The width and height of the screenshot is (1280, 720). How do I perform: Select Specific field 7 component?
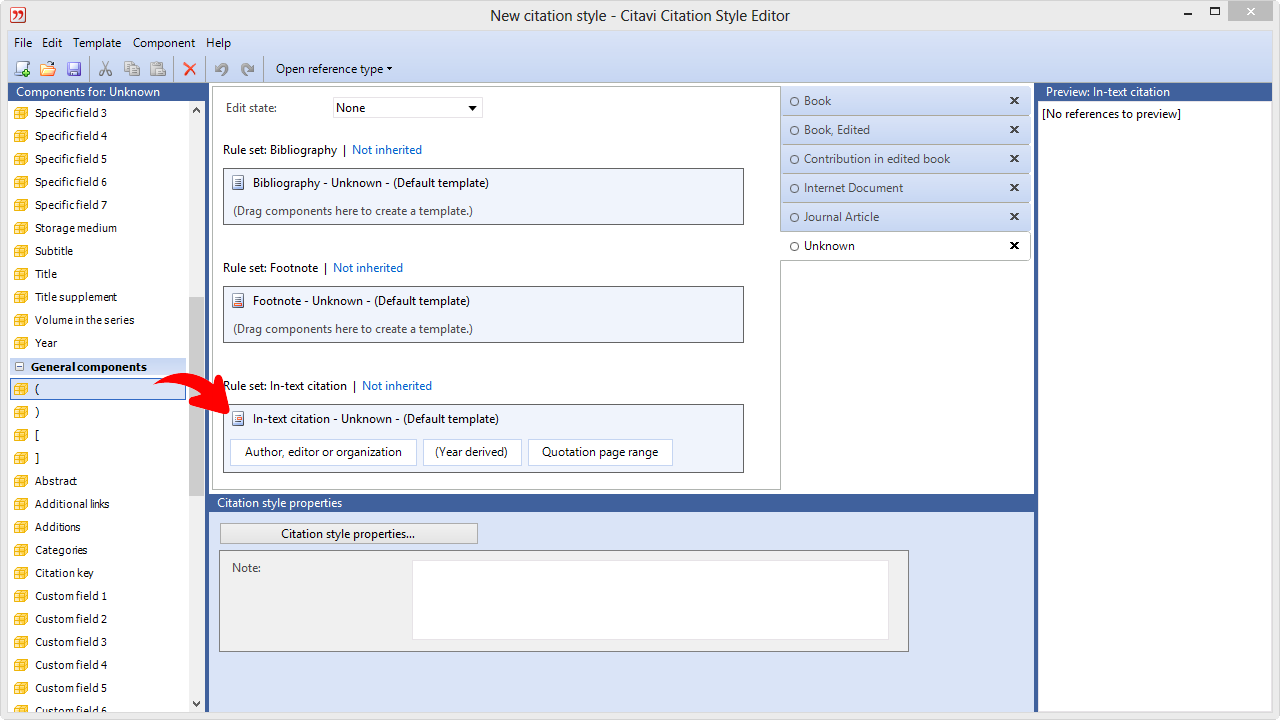point(71,205)
